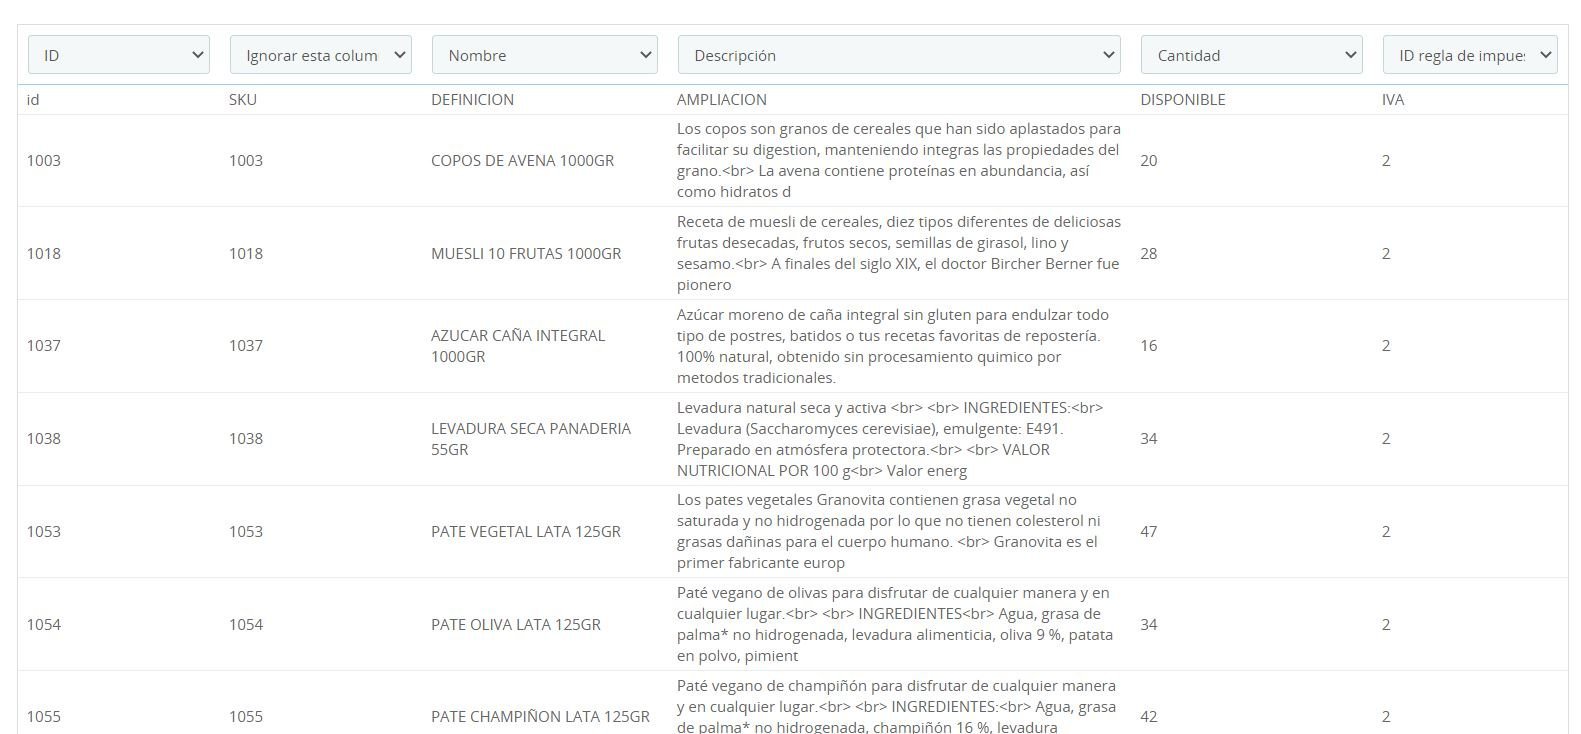
Task: Click IVA value 2 in COPOS DE AVENA row
Action: point(1386,161)
